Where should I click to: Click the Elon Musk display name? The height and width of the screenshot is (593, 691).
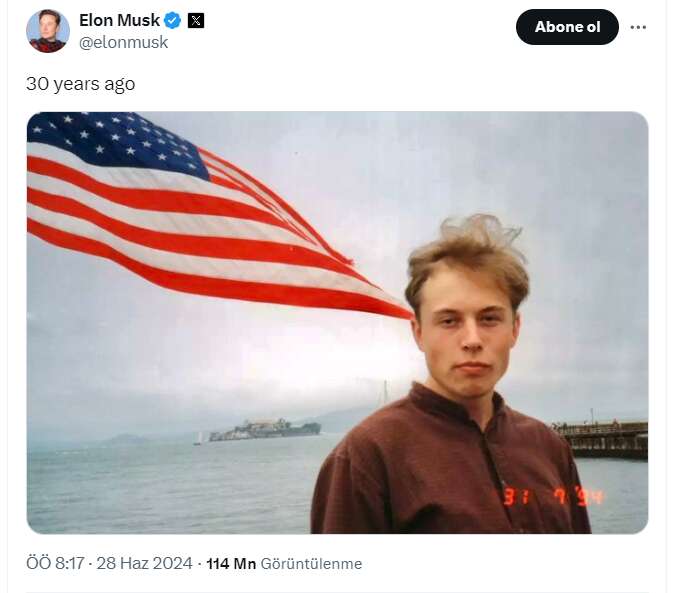point(119,20)
